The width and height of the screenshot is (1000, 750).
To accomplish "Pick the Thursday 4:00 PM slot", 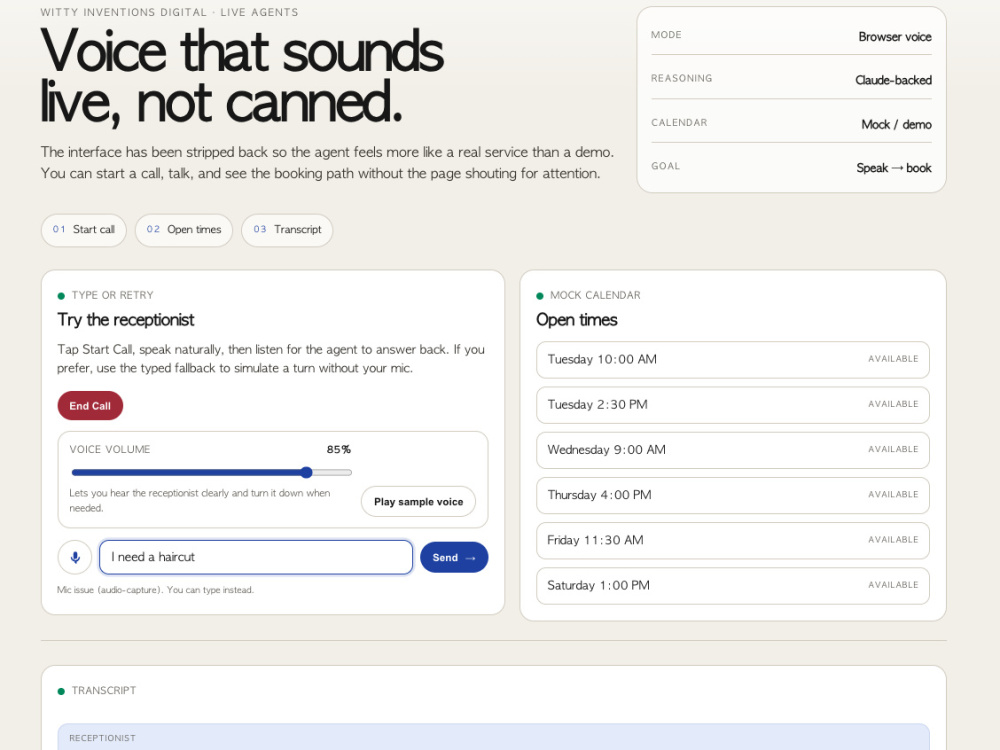I will (x=733, y=496).
